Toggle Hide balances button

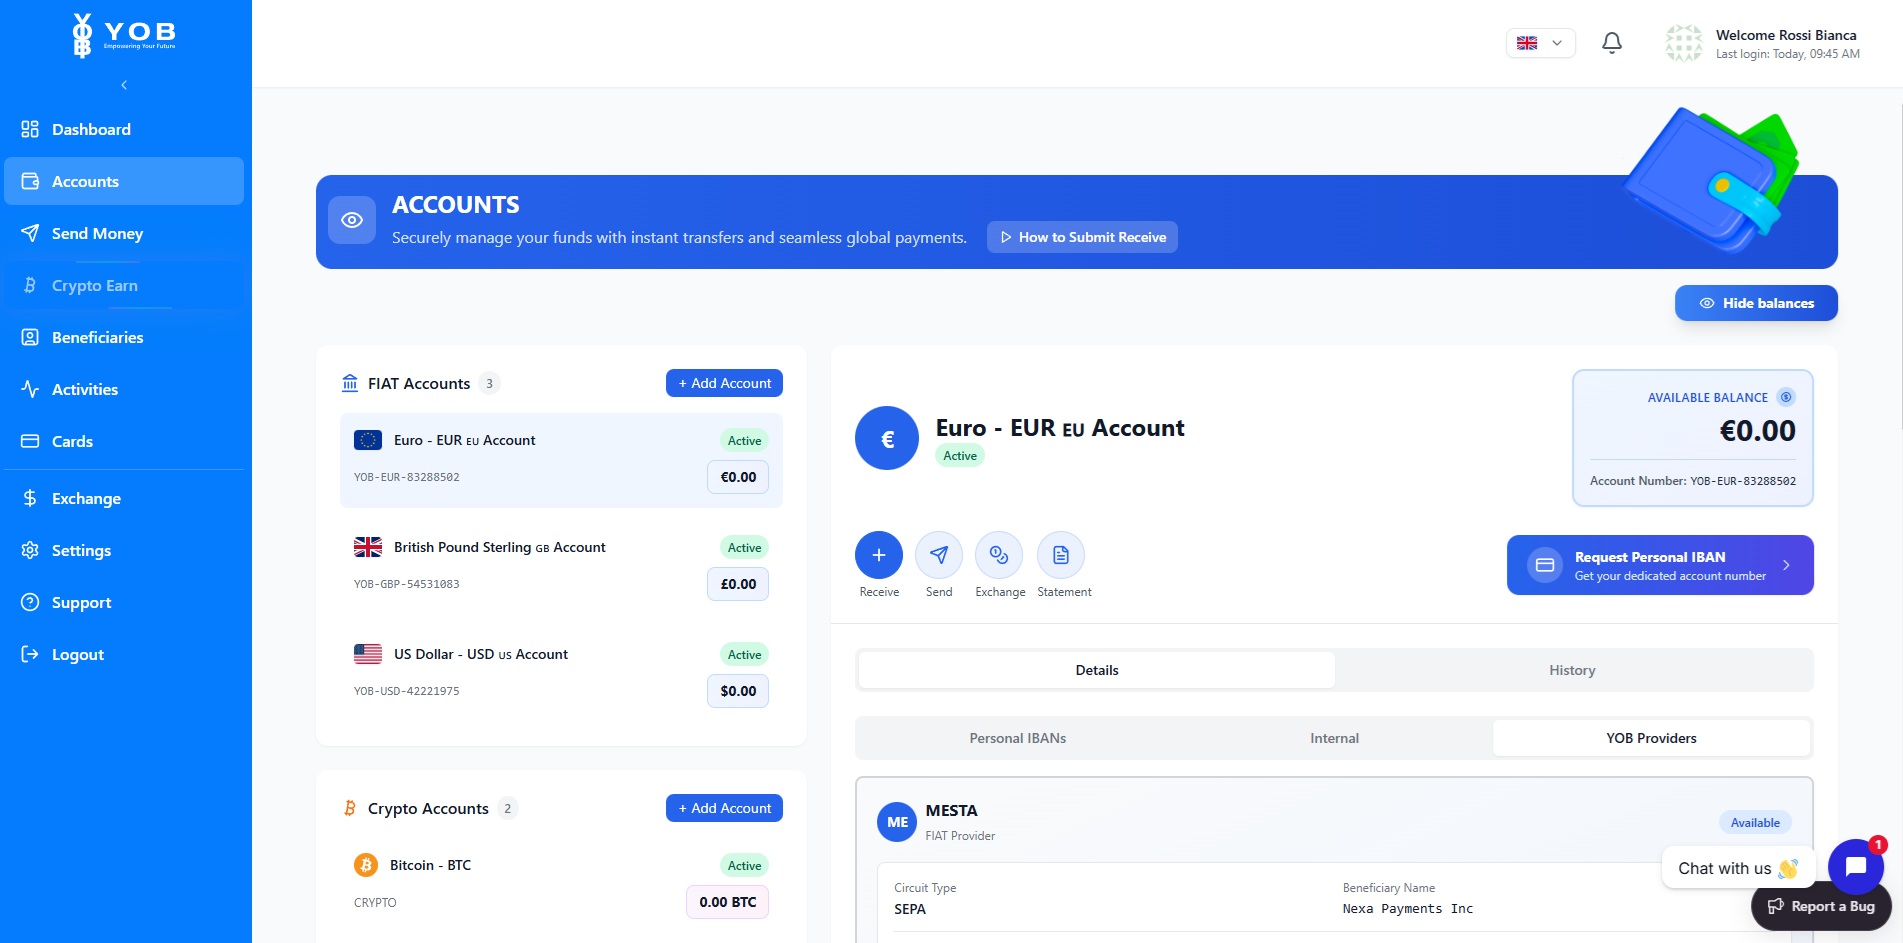1755,303
